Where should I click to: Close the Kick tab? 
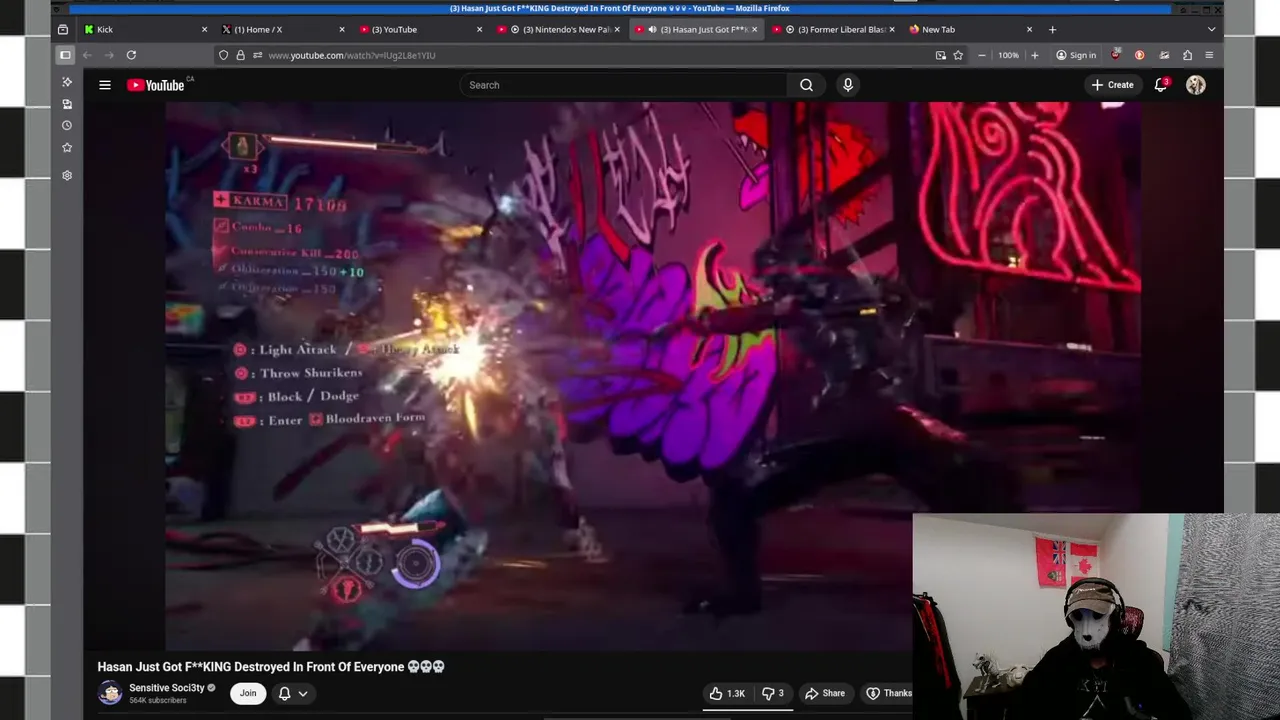coord(204,30)
